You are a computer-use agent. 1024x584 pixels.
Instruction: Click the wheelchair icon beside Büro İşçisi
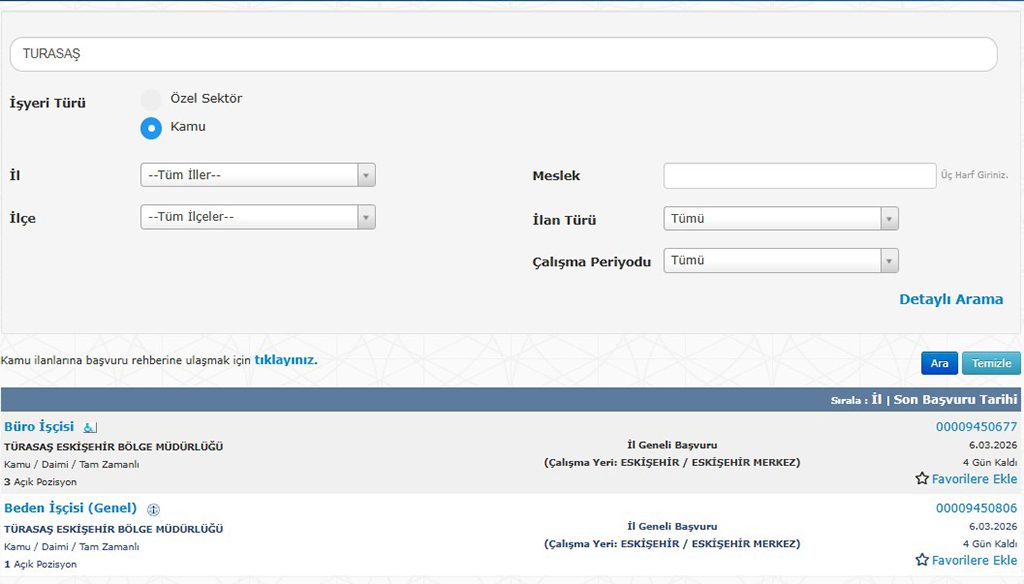pos(90,428)
